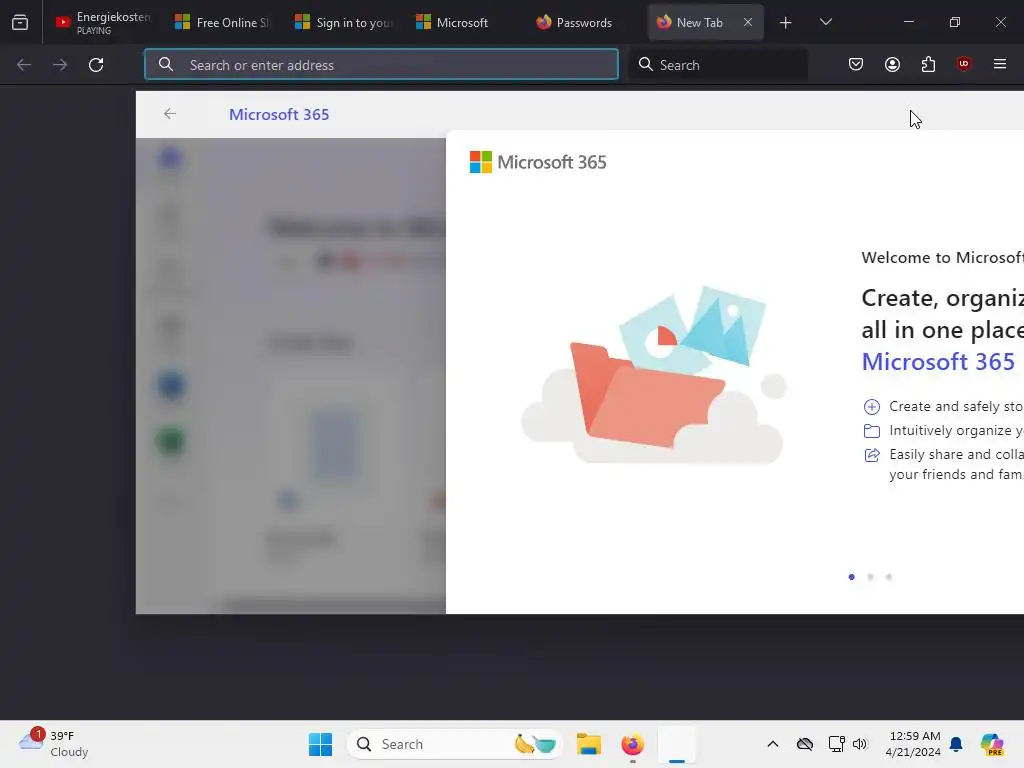
Task: Switch to the Sign in to your tab
Action: (x=343, y=22)
